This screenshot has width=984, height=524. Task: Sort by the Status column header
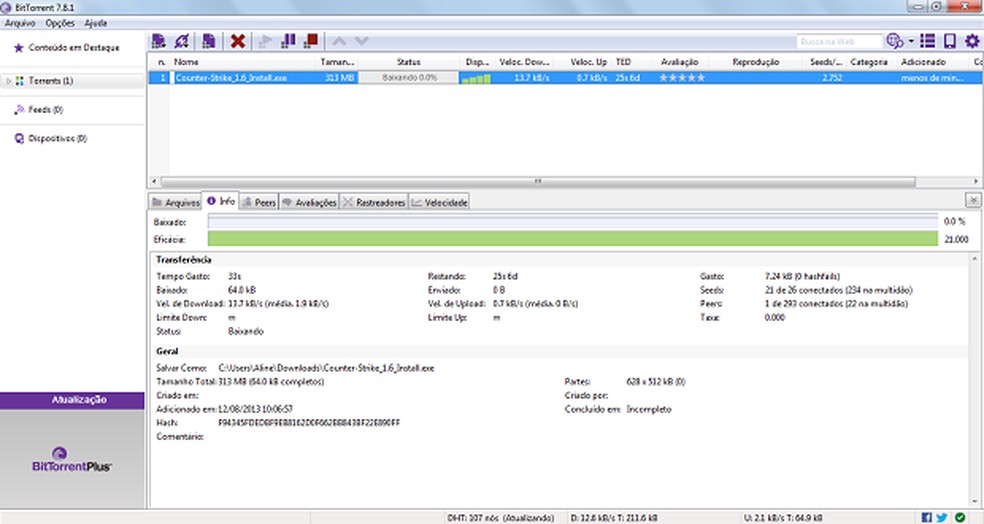pyautogui.click(x=409, y=62)
